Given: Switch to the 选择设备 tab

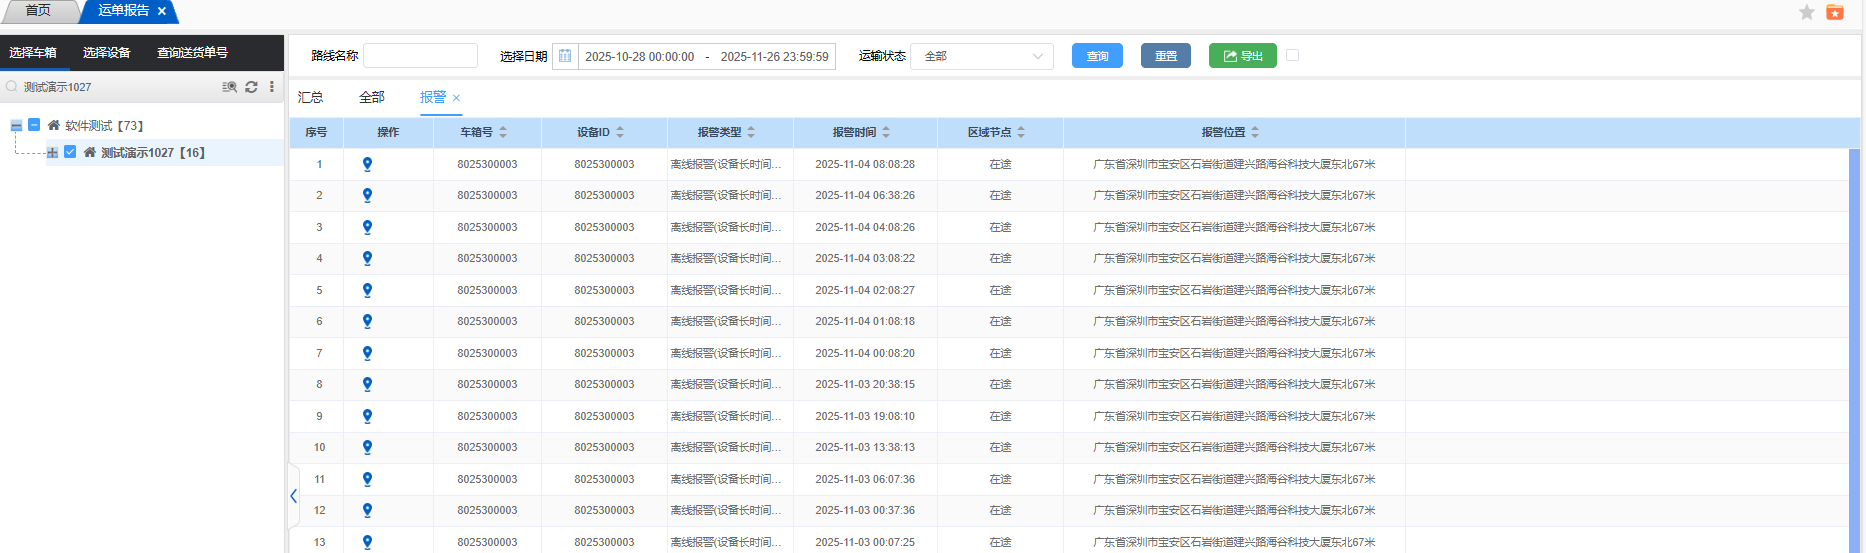Looking at the screenshot, I should pos(106,53).
